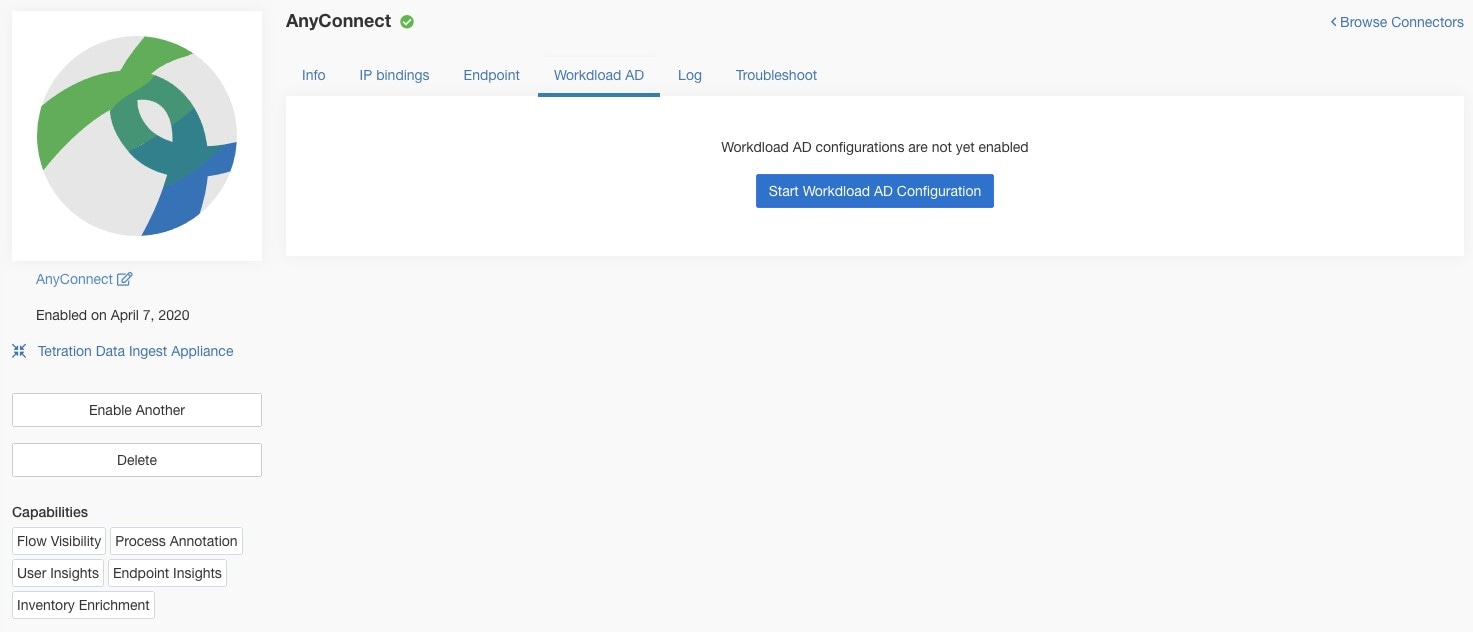The width and height of the screenshot is (1473, 632).
Task: Go to the Troubleshoot tab
Action: [x=777, y=75]
